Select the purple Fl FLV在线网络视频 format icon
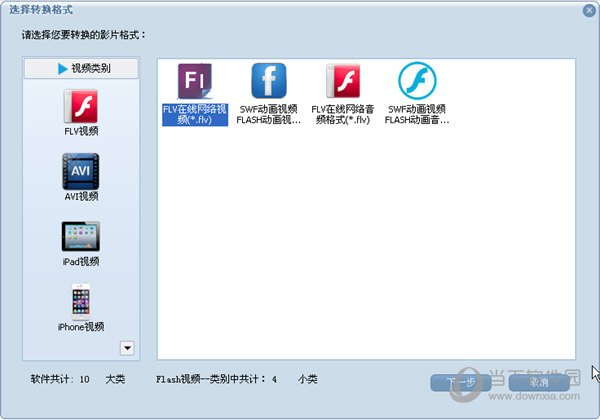 pos(195,81)
